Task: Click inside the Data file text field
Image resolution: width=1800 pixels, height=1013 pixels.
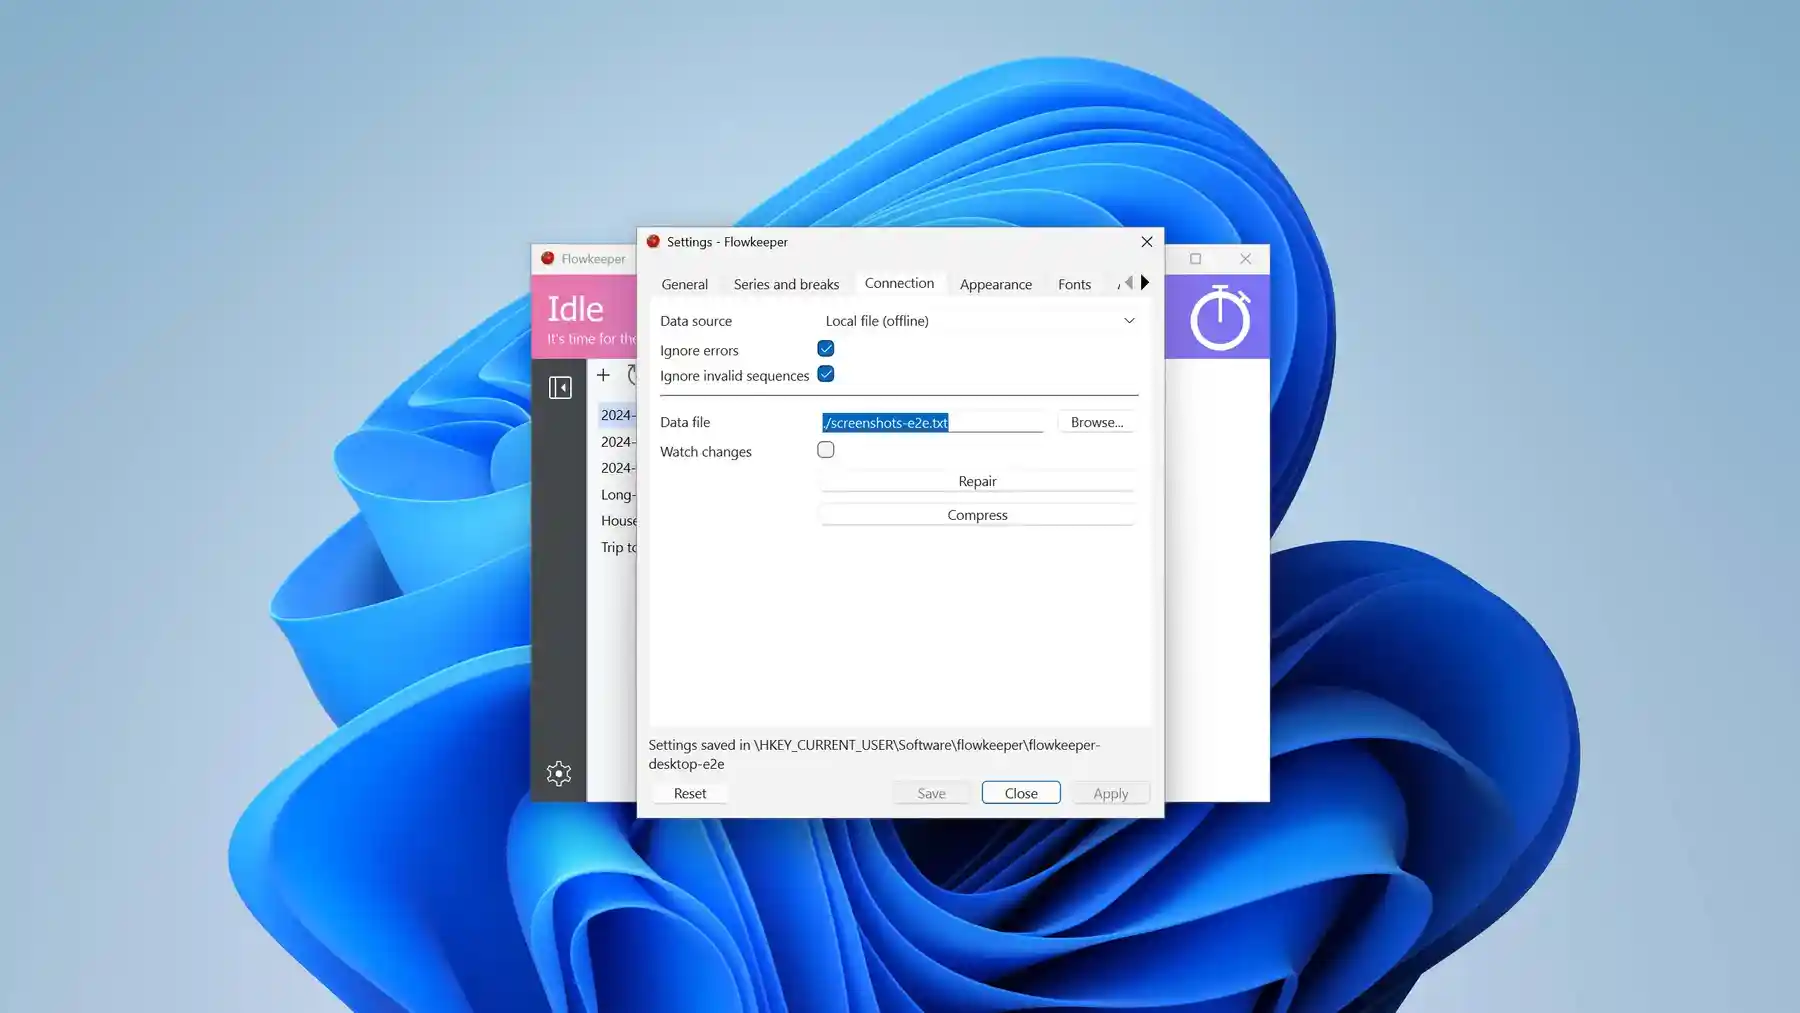Action: point(930,422)
